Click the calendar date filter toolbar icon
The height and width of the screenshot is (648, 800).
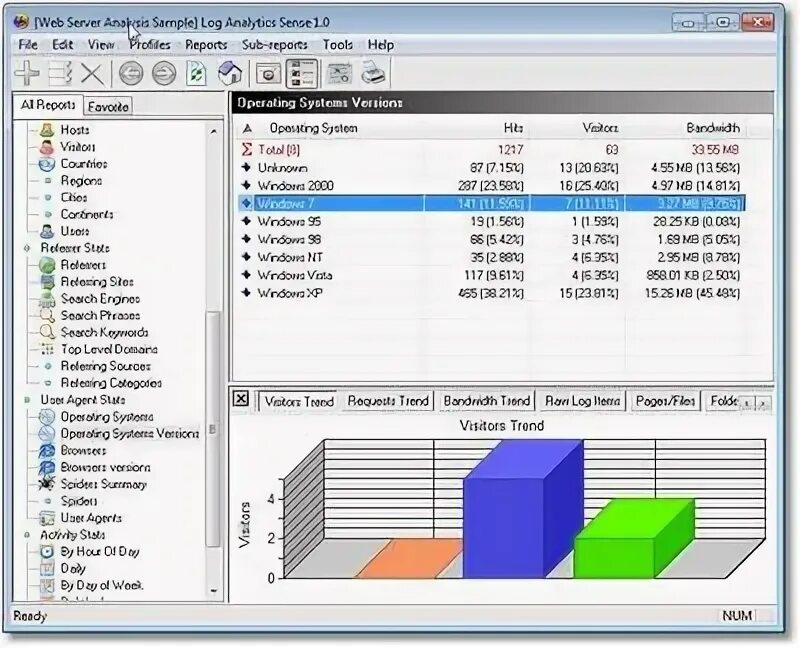[268, 74]
